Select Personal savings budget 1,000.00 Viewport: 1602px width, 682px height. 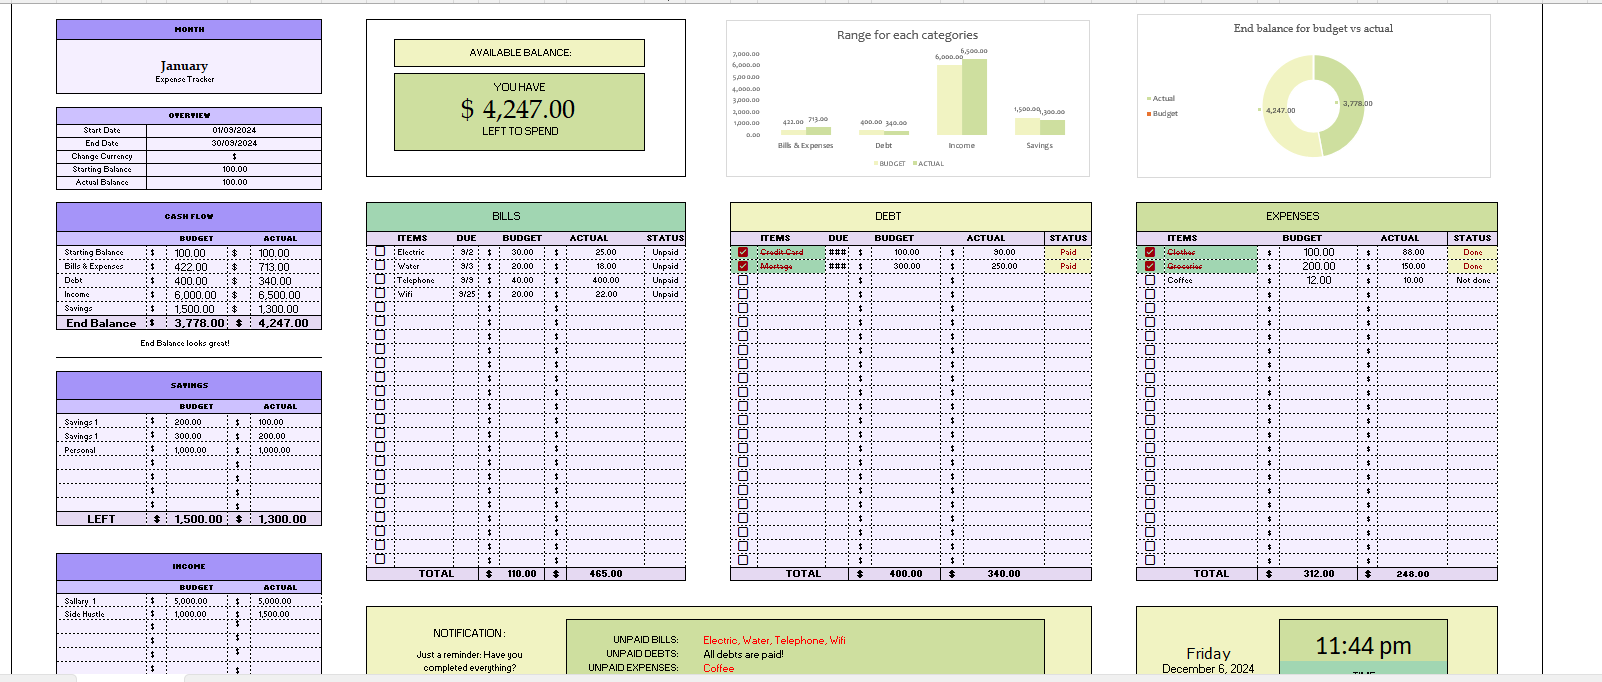[188, 450]
